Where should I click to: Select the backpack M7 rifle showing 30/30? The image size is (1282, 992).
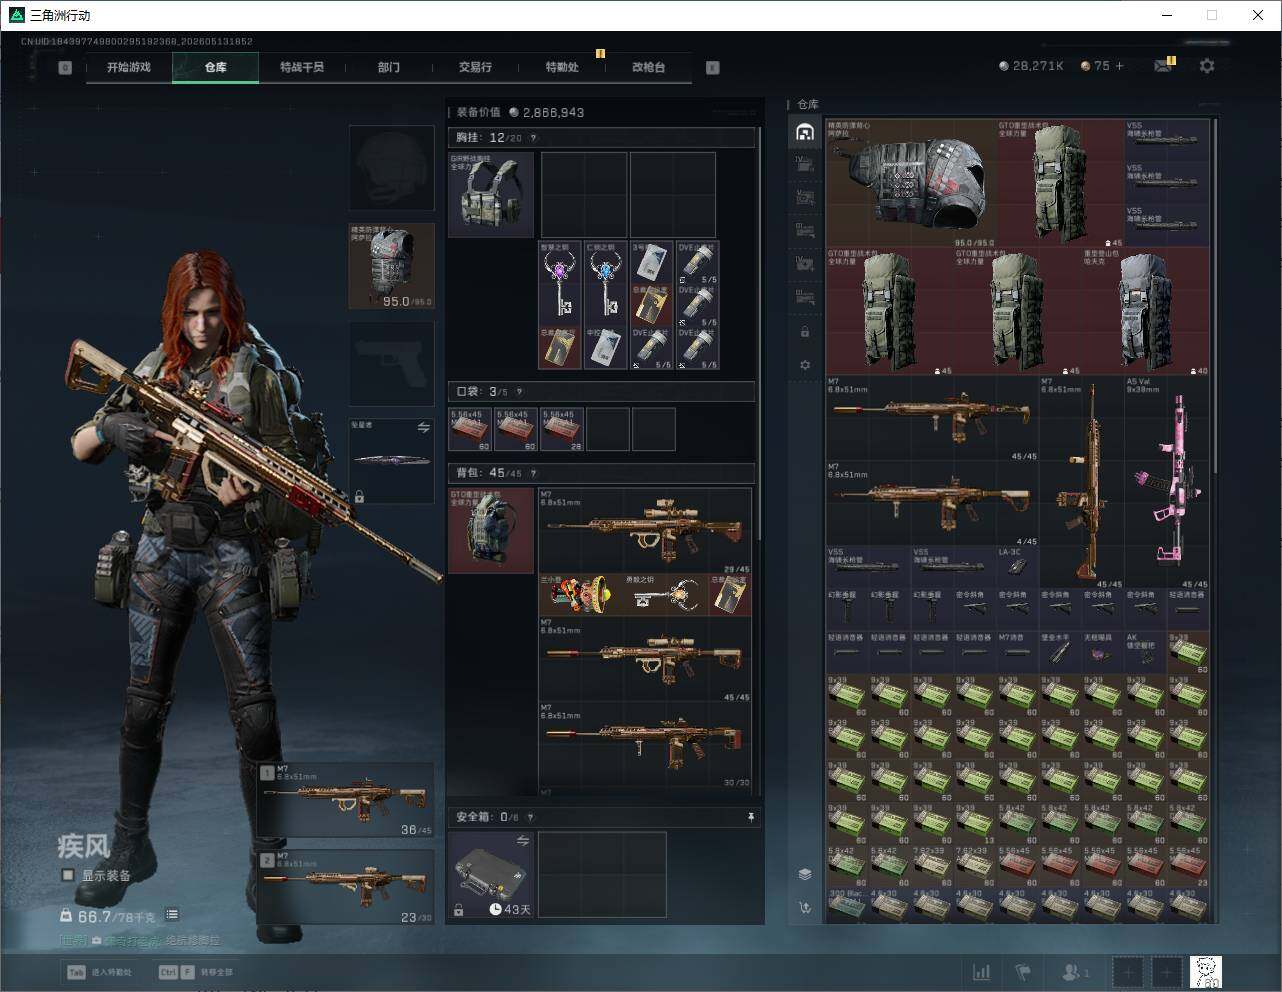645,745
